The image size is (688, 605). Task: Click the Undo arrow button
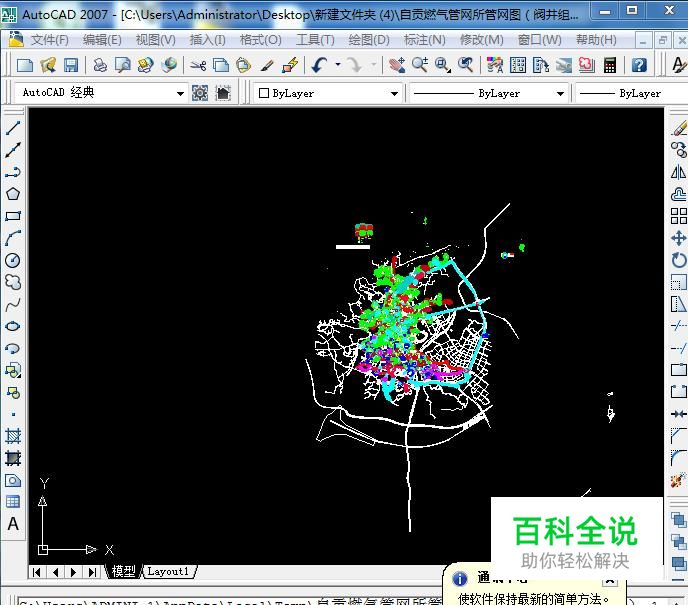[x=319, y=65]
